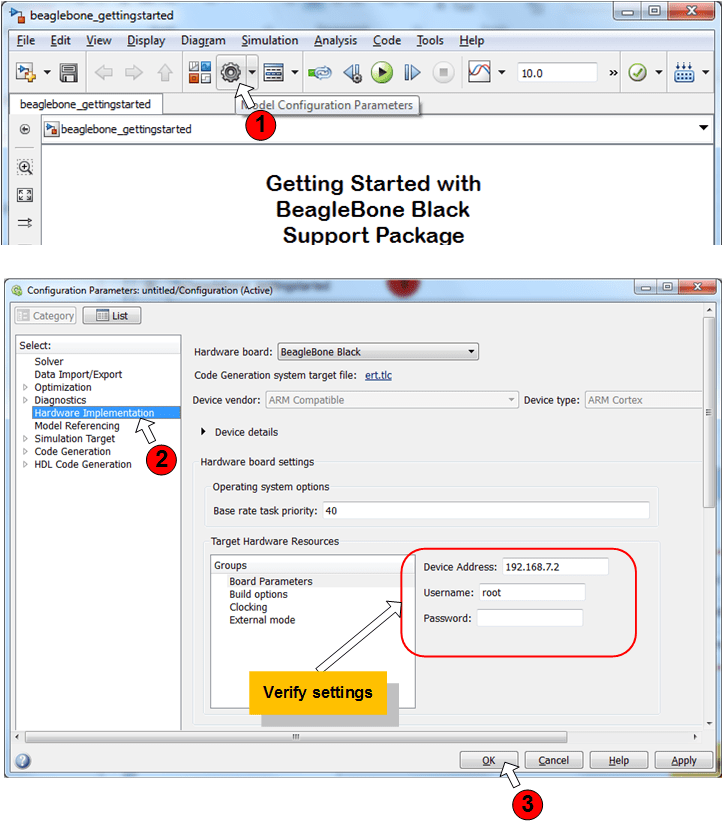Select Build options in Groups list
Image resolution: width=723 pixels, height=830 pixels.
pyautogui.click(x=258, y=594)
